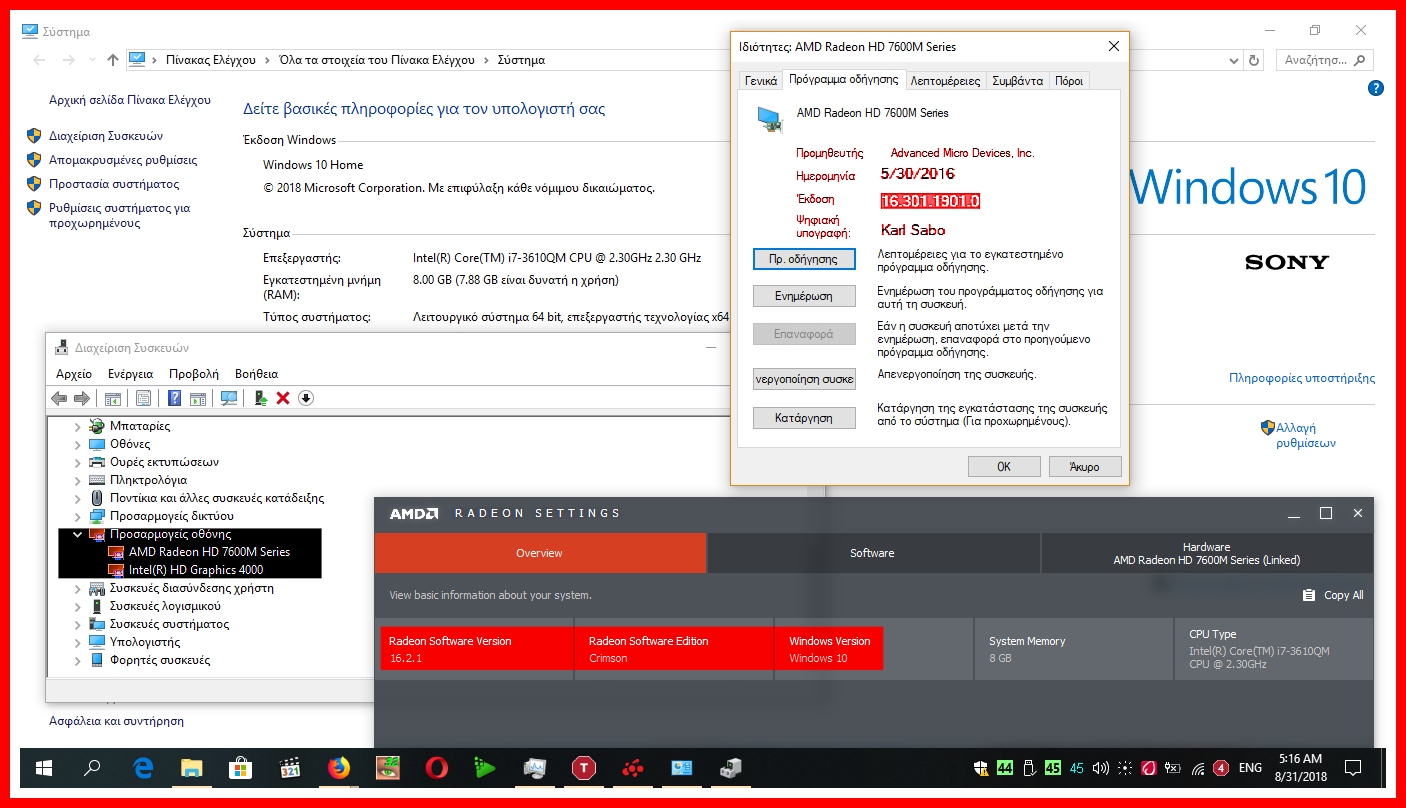The height and width of the screenshot is (808, 1406).
Task: Click the Update driver green arrow icon
Action: tap(260, 398)
